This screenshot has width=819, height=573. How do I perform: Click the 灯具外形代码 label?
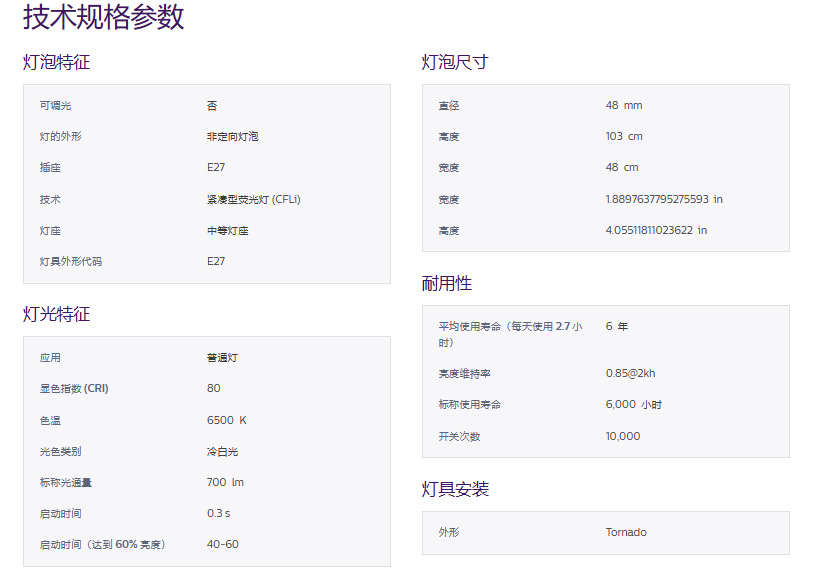click(x=71, y=261)
